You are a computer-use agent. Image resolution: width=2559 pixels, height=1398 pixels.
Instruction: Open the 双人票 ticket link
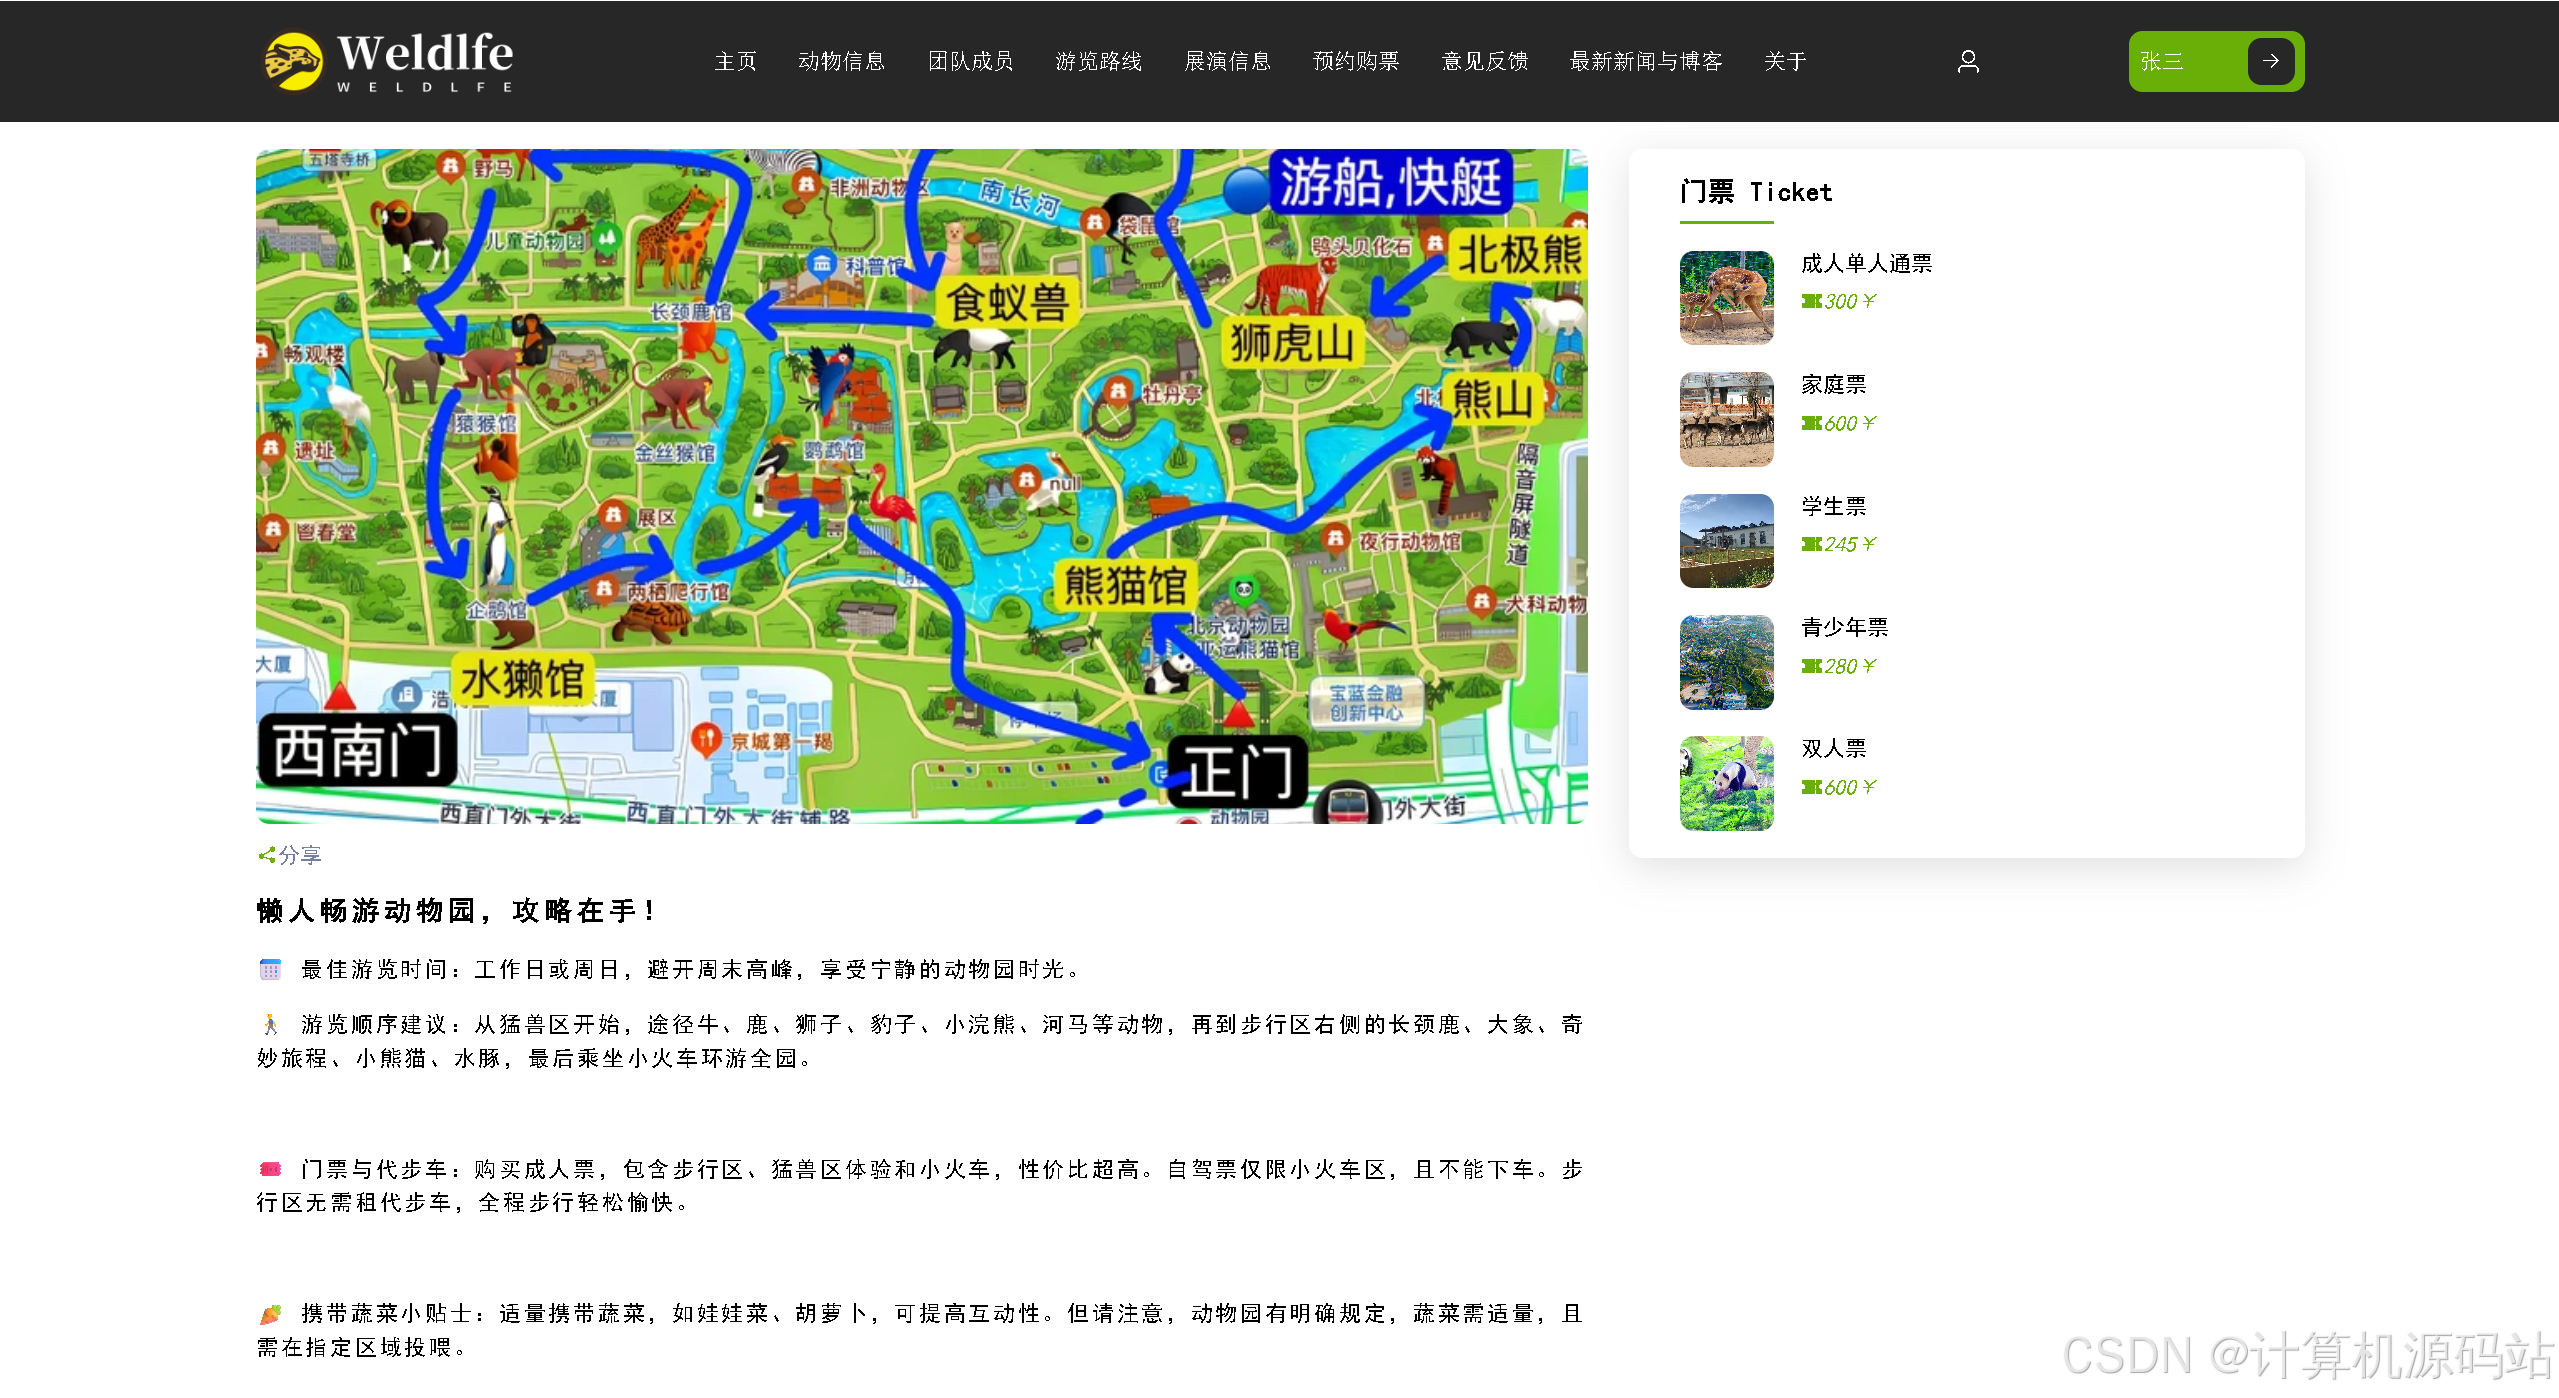pyautogui.click(x=1833, y=748)
